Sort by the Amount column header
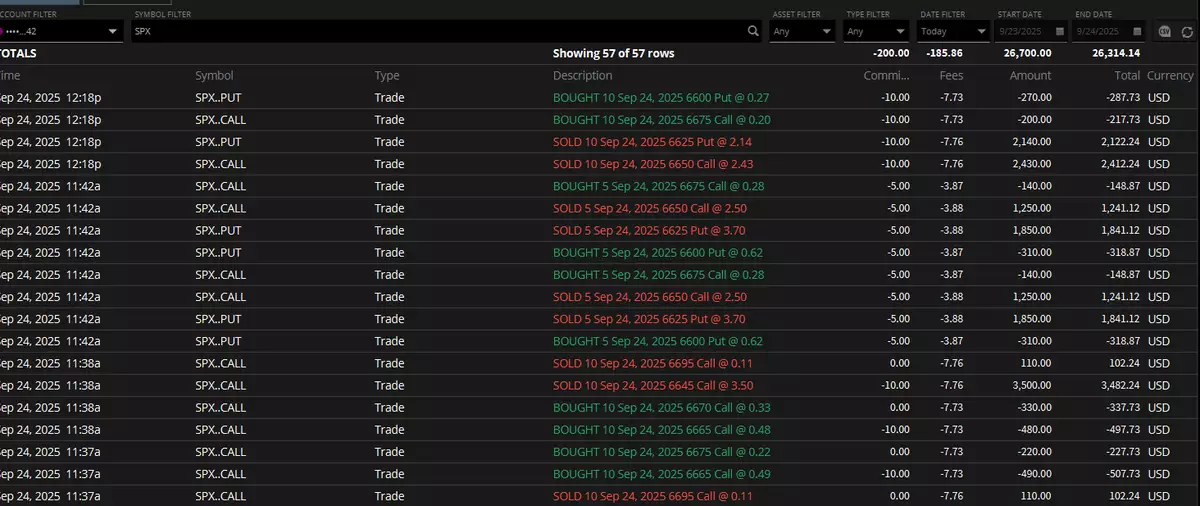This screenshot has height=506, width=1200. [1030, 75]
